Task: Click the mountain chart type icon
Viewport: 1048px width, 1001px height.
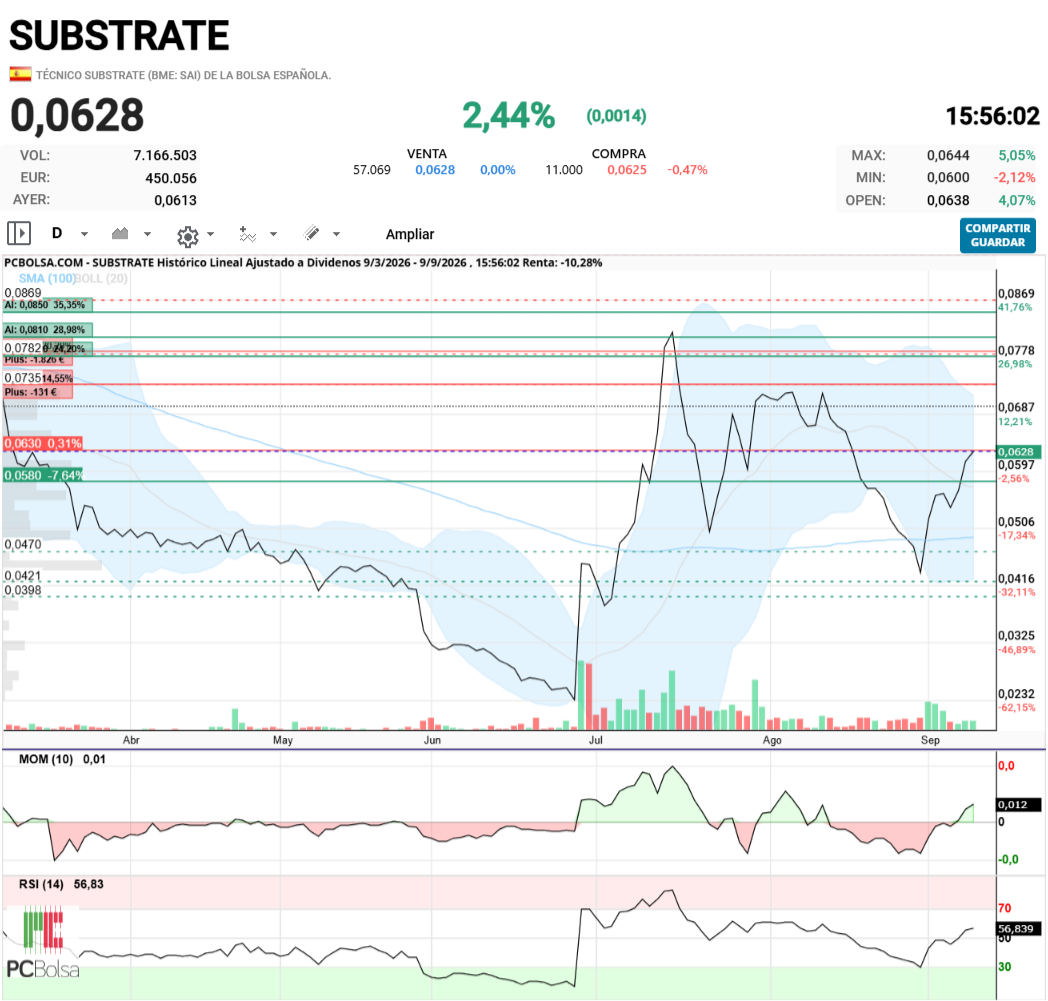Action: pos(120,233)
